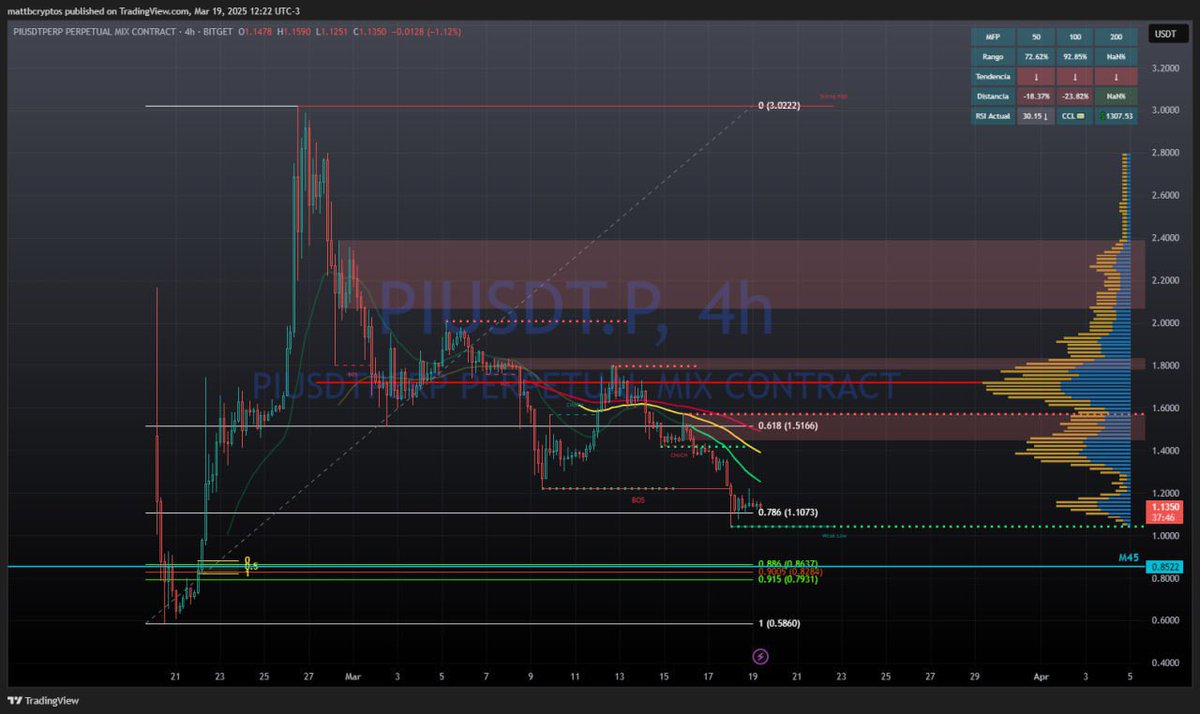Click the 2.8000 price axis label

(1167, 153)
